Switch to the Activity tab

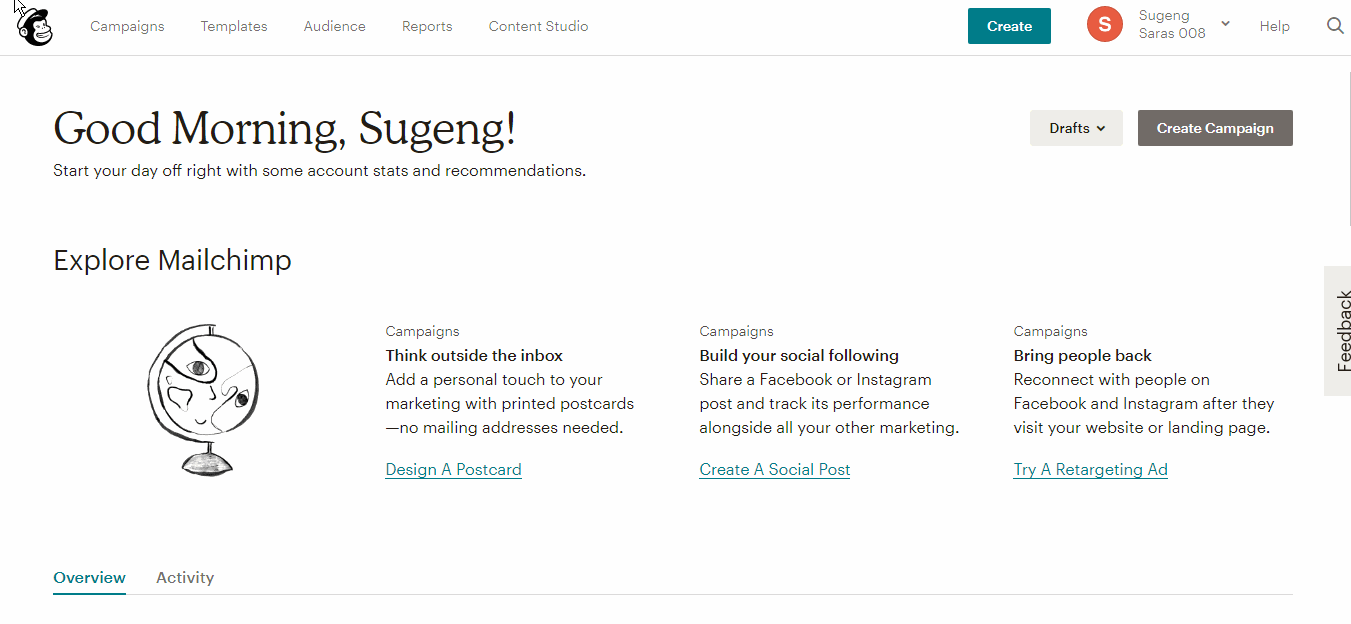(185, 577)
